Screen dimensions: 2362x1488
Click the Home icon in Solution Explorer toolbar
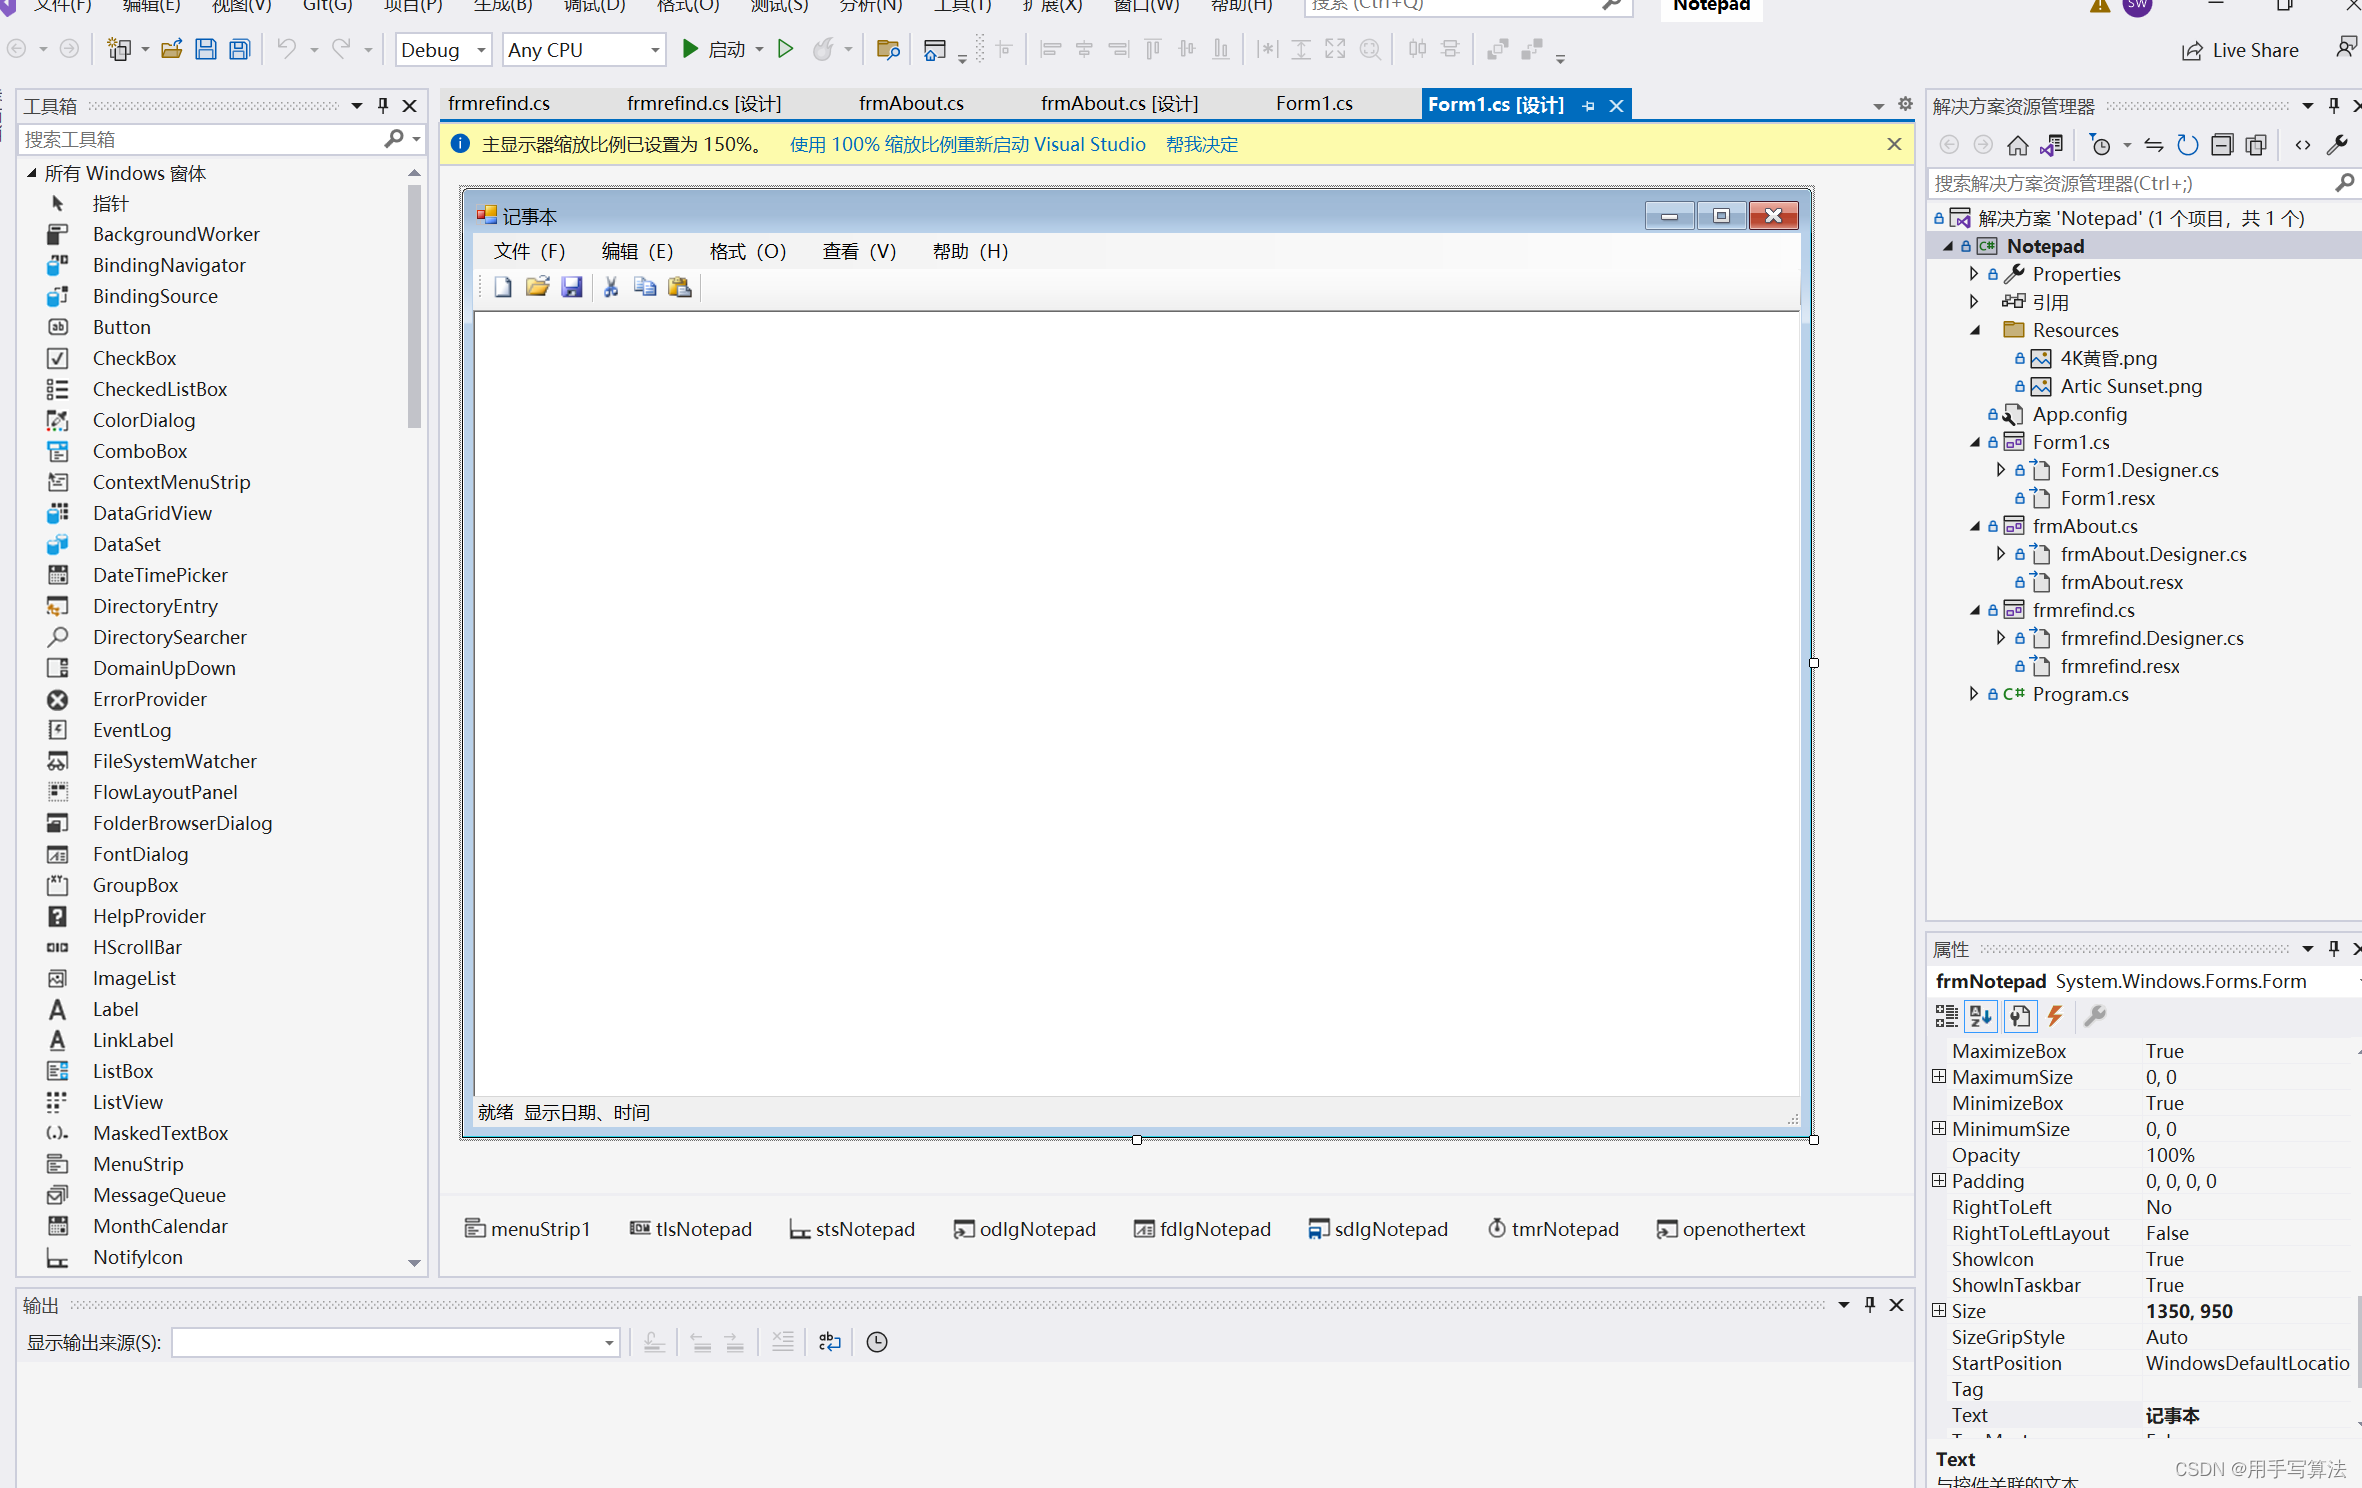(2018, 146)
